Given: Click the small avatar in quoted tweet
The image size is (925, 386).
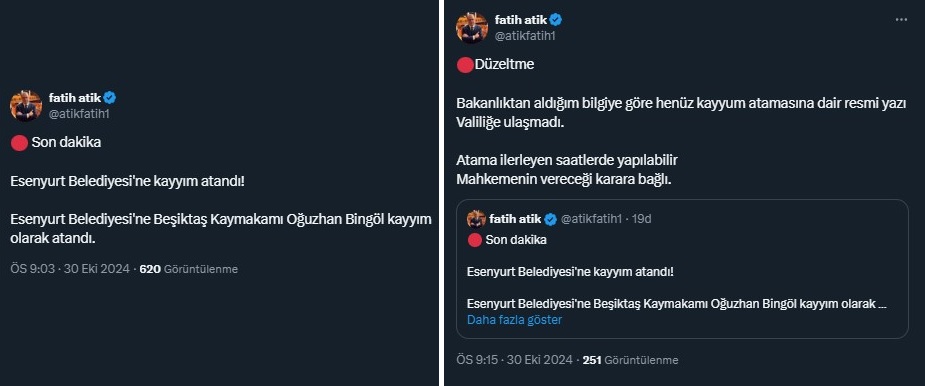Looking at the screenshot, I should pos(476,220).
